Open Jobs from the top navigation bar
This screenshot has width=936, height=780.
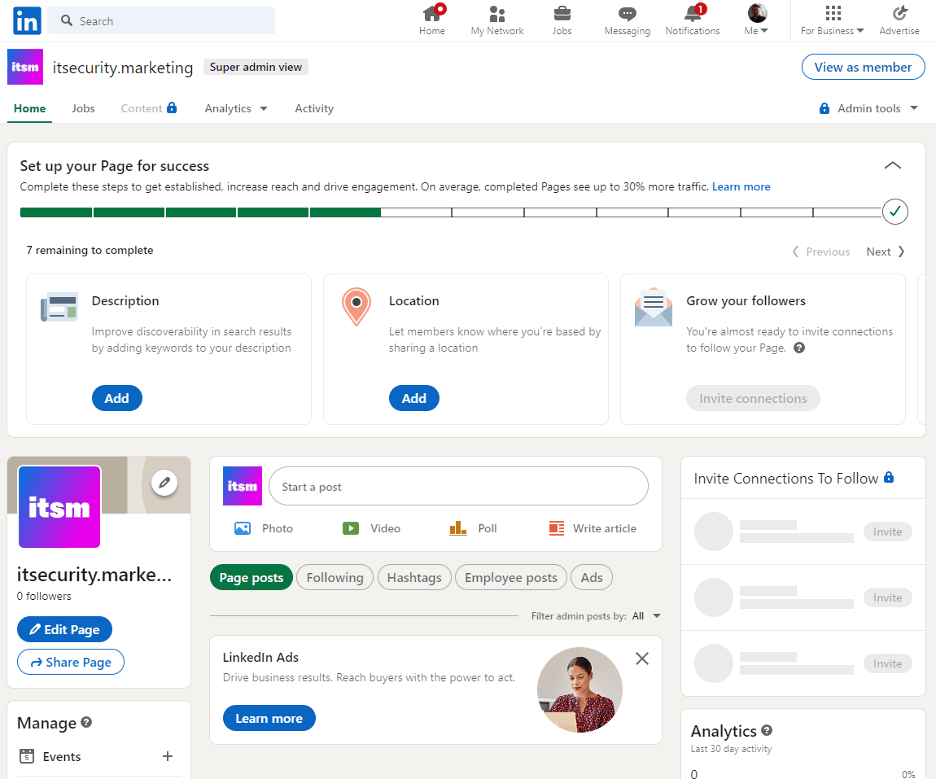tap(562, 20)
